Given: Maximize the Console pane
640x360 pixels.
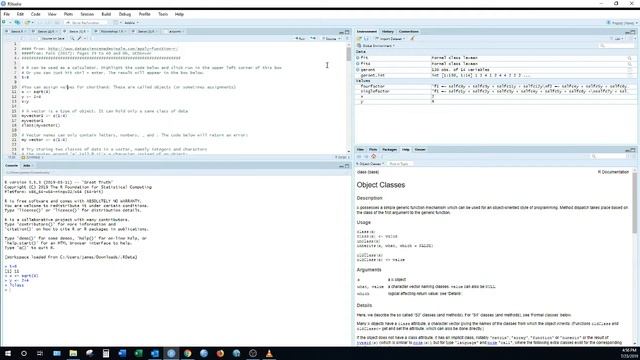Looking at the screenshot, I should (347, 166).
